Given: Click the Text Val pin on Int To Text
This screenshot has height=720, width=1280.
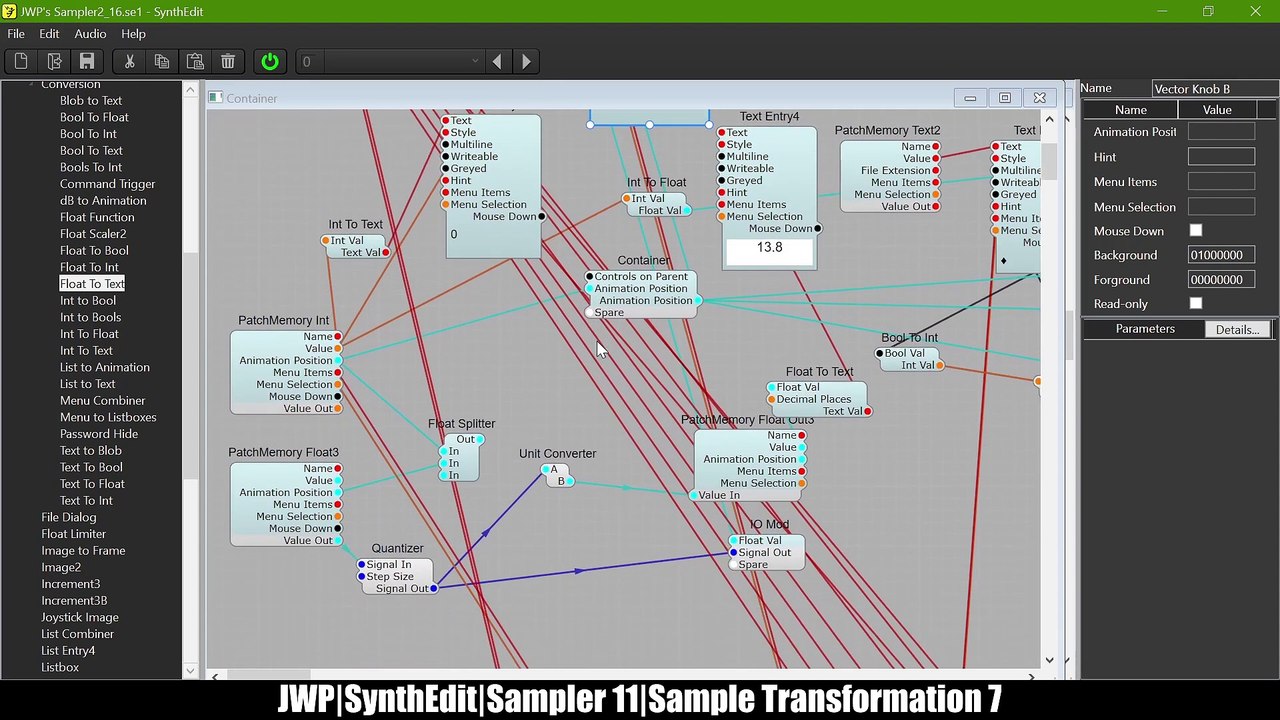Looking at the screenshot, I should [385, 253].
